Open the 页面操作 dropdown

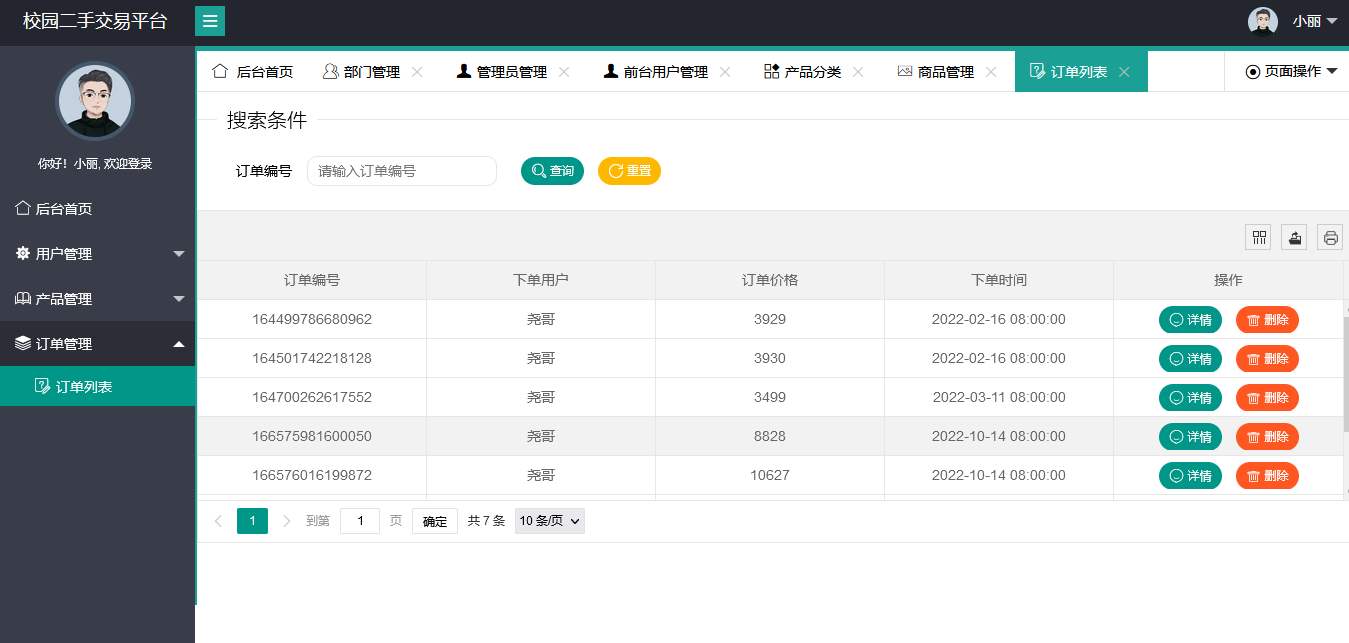coord(1291,72)
